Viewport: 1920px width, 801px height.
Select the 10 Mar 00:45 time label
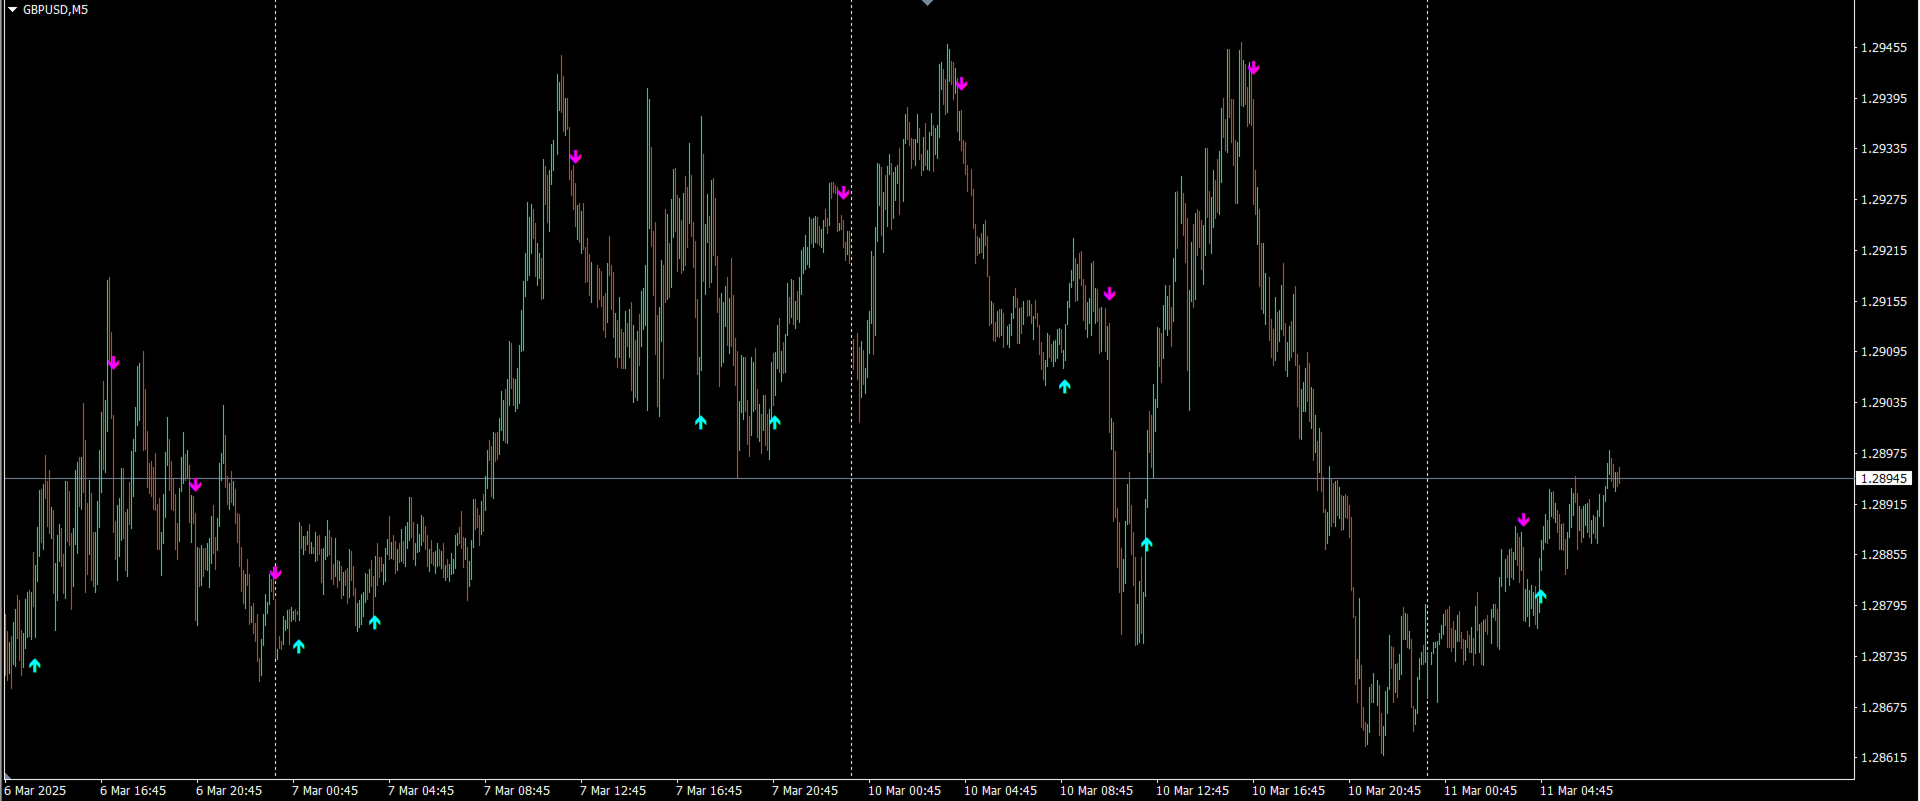tap(905, 791)
